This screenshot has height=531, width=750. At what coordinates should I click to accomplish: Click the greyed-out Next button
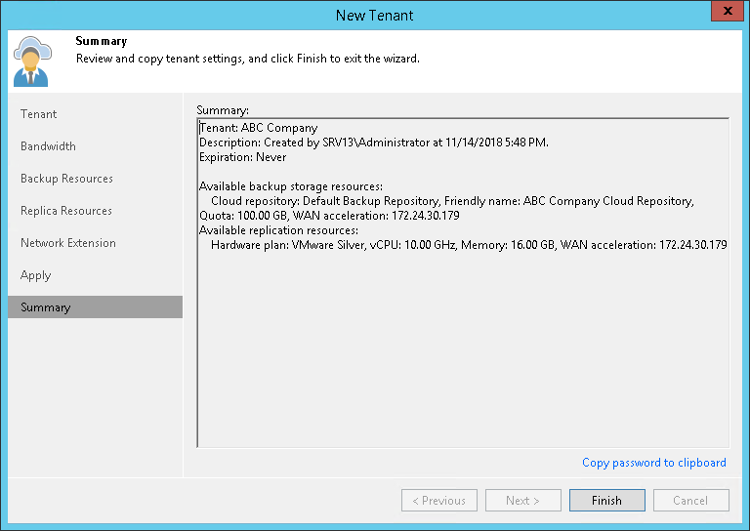coord(523,500)
